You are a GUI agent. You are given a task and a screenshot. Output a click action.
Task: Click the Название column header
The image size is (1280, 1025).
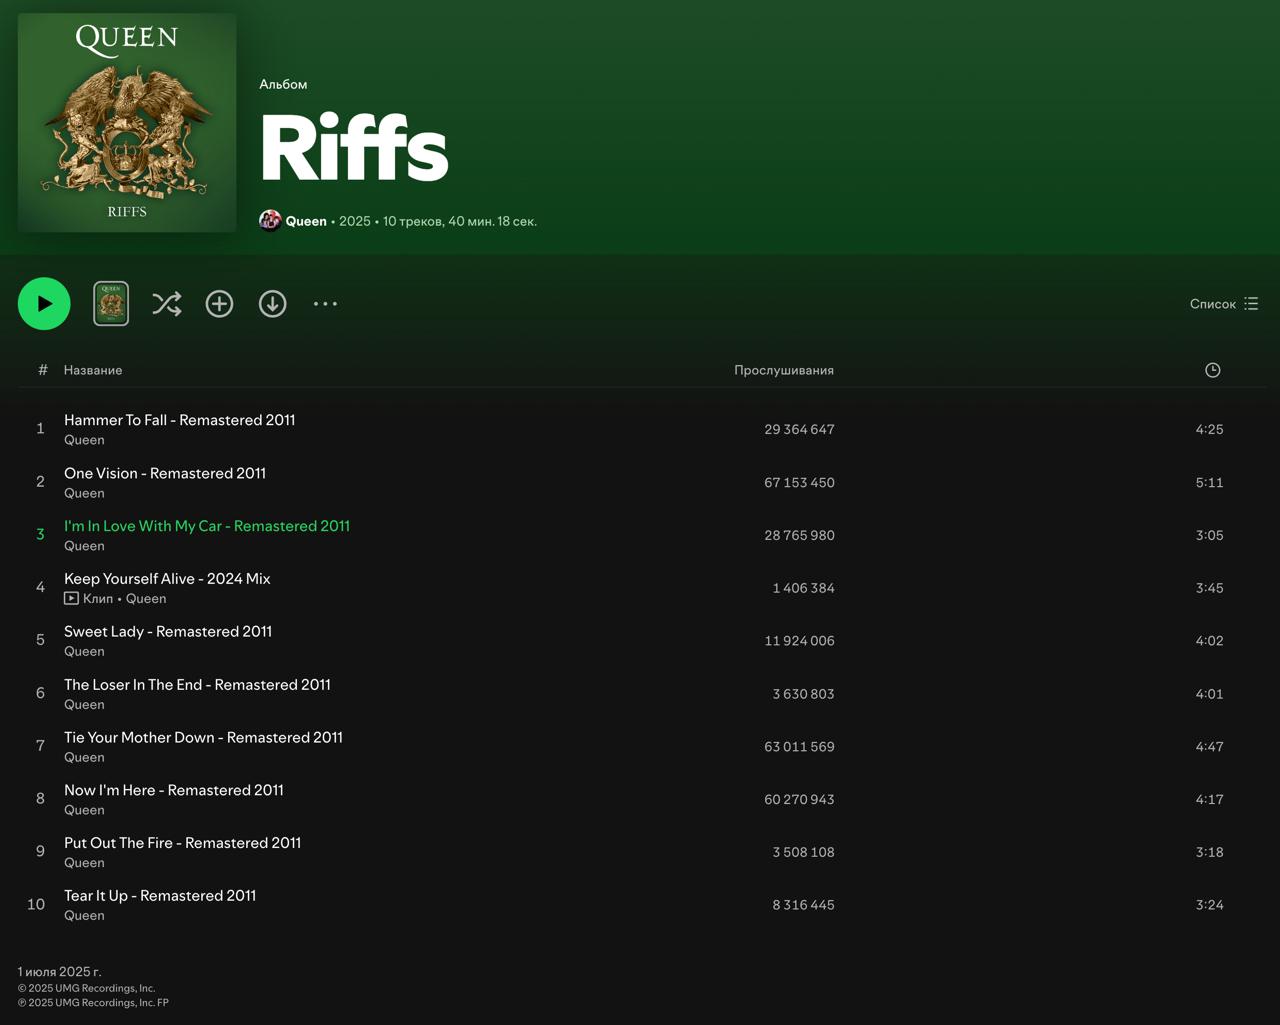pos(93,370)
